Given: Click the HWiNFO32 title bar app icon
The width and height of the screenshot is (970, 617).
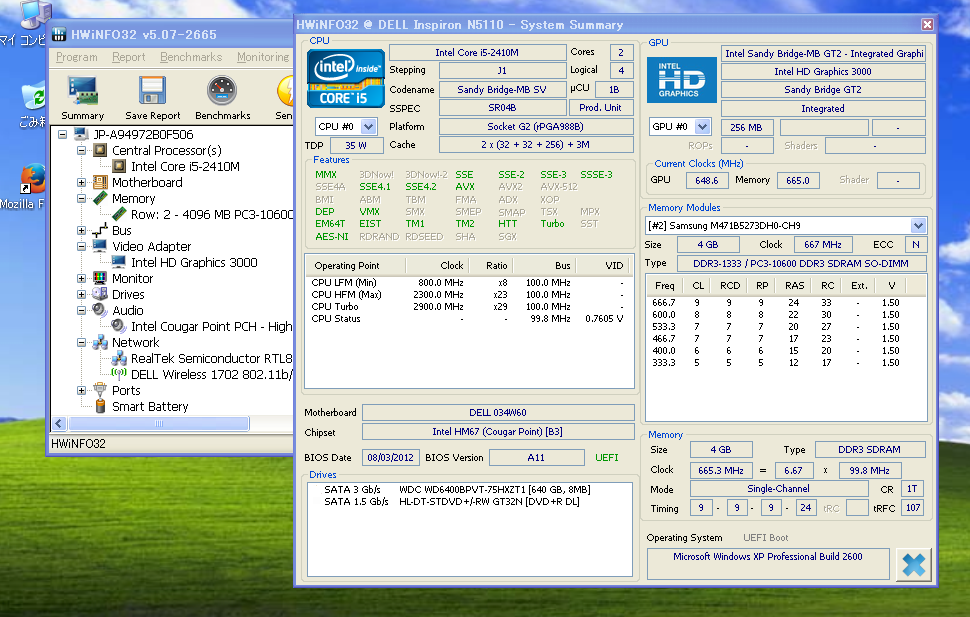Looking at the screenshot, I should 59,34.
